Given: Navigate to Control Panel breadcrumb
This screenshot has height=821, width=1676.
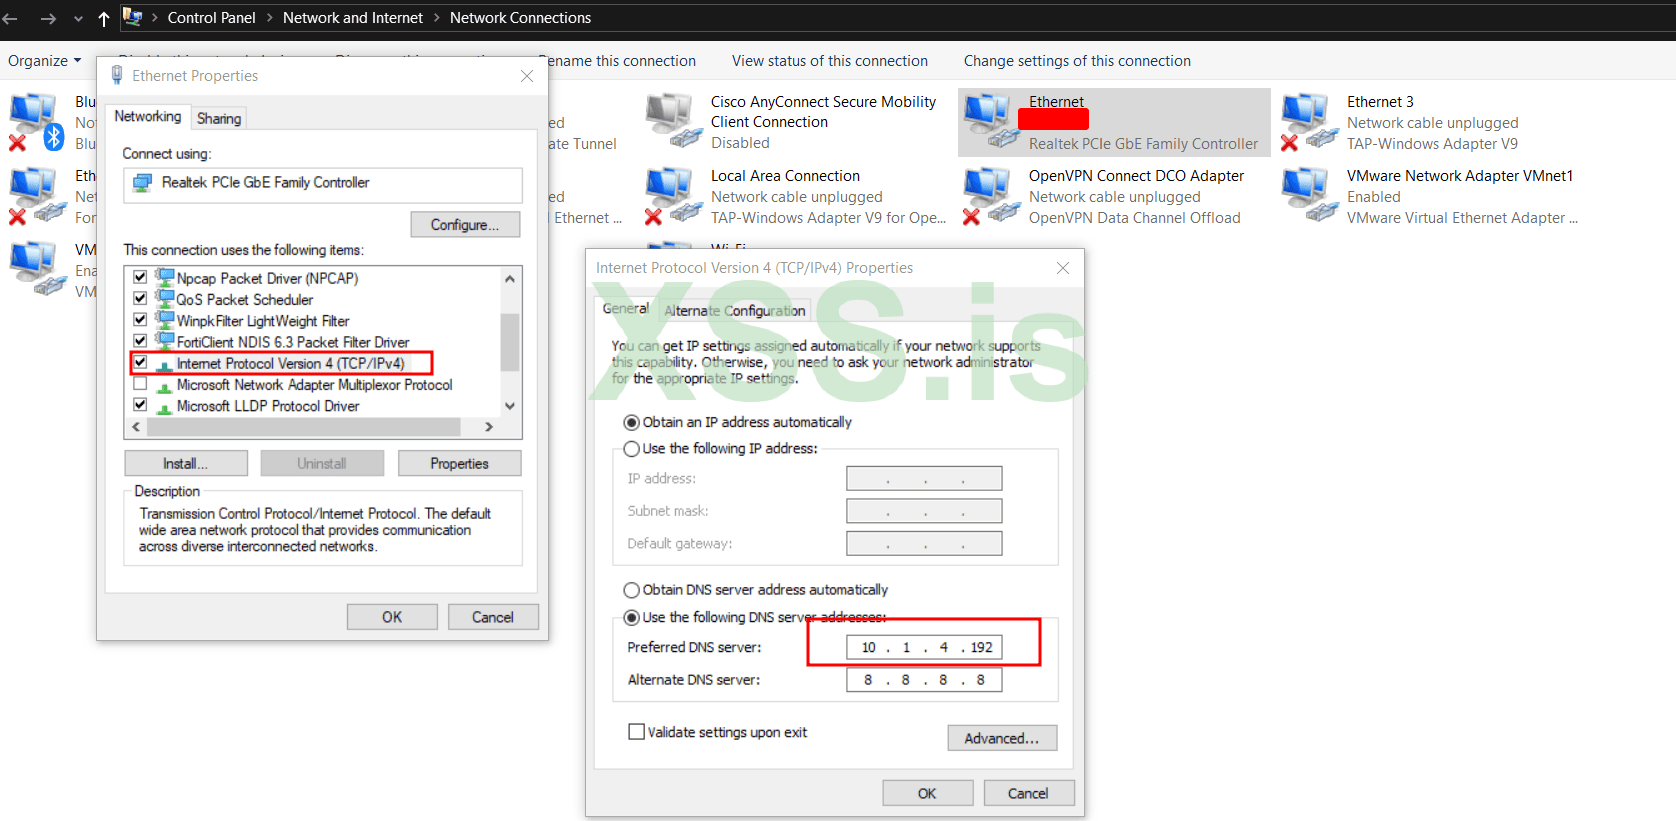Looking at the screenshot, I should pos(212,18).
